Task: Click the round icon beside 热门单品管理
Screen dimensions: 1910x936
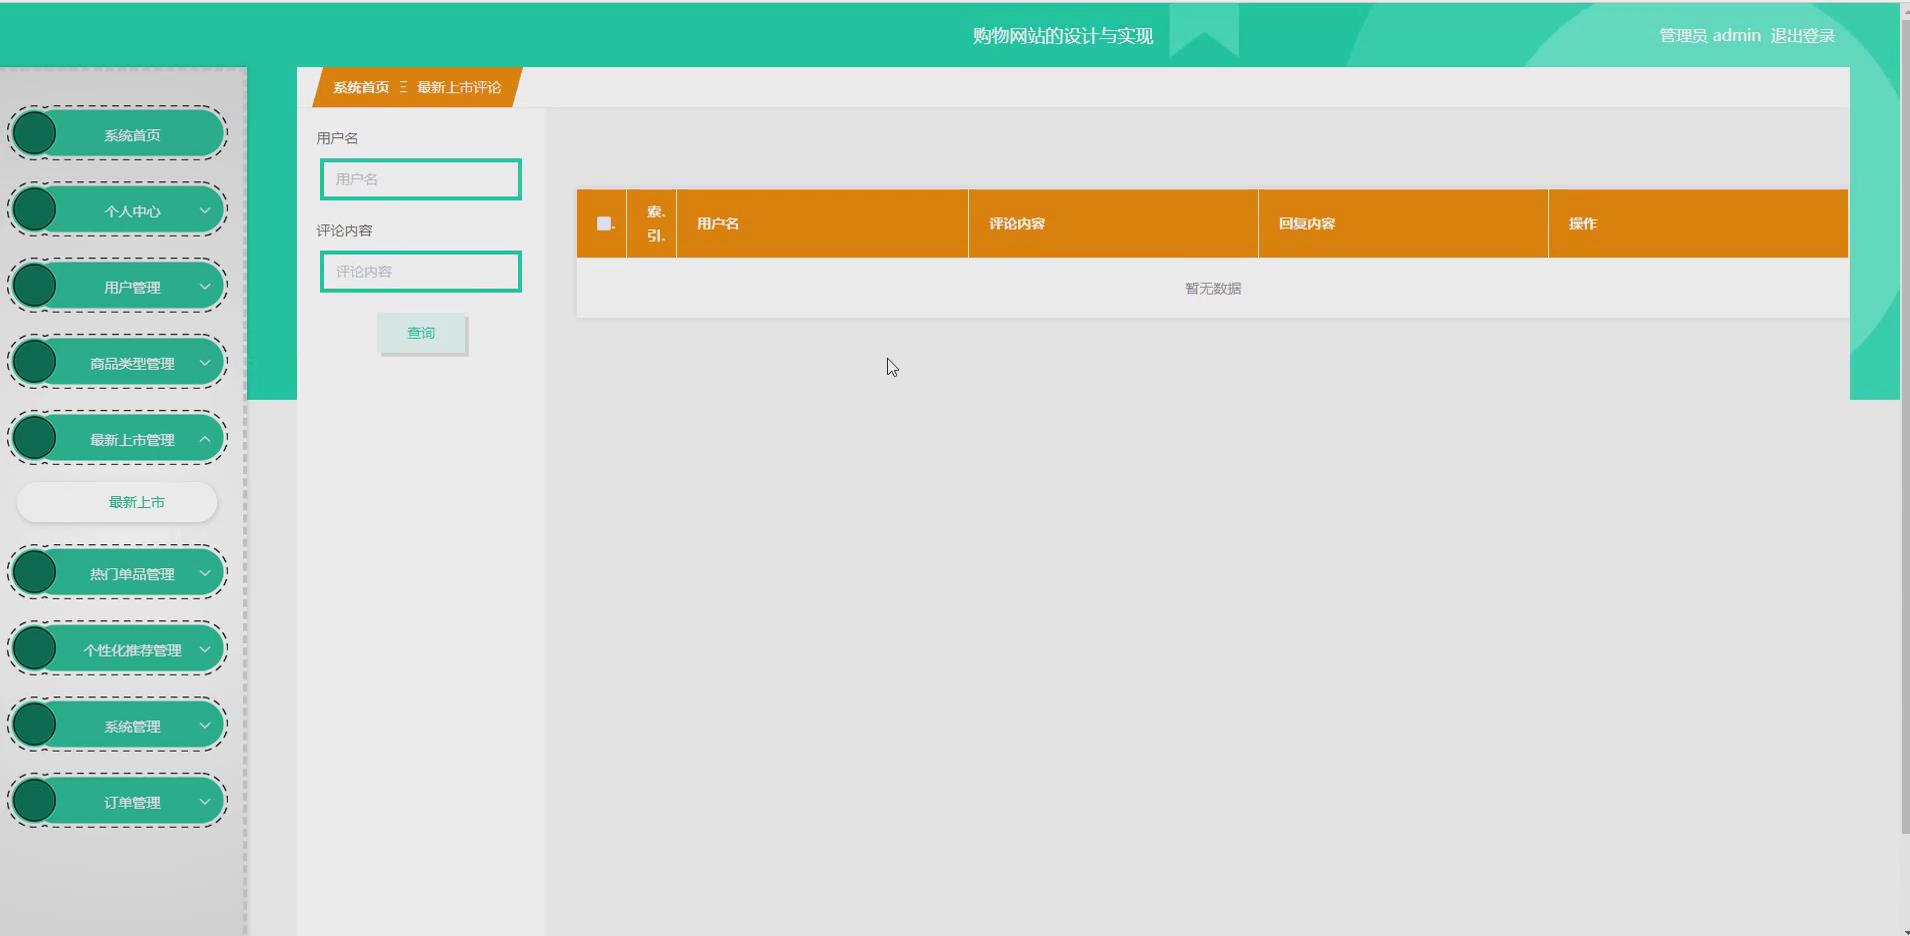Action: [x=34, y=573]
